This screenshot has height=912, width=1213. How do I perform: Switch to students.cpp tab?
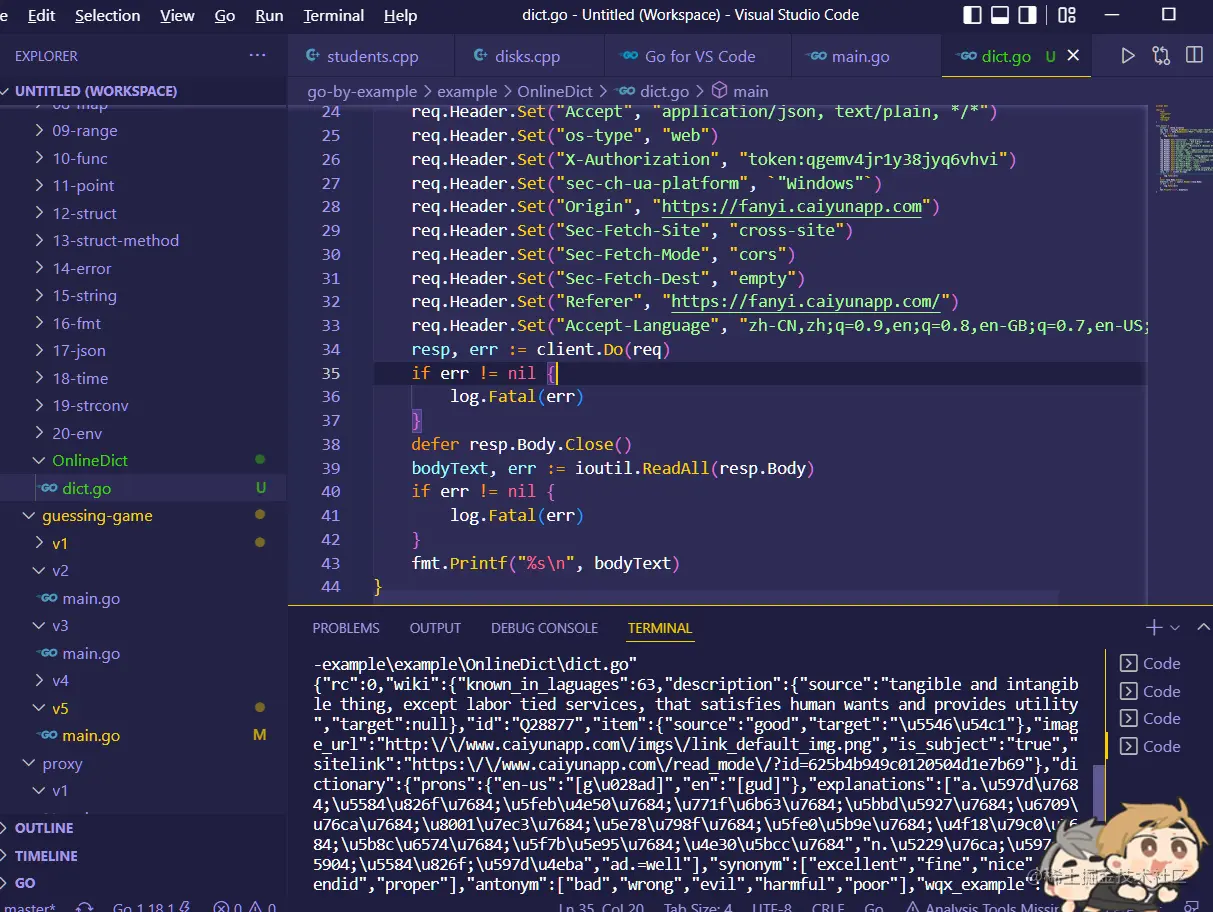point(371,56)
